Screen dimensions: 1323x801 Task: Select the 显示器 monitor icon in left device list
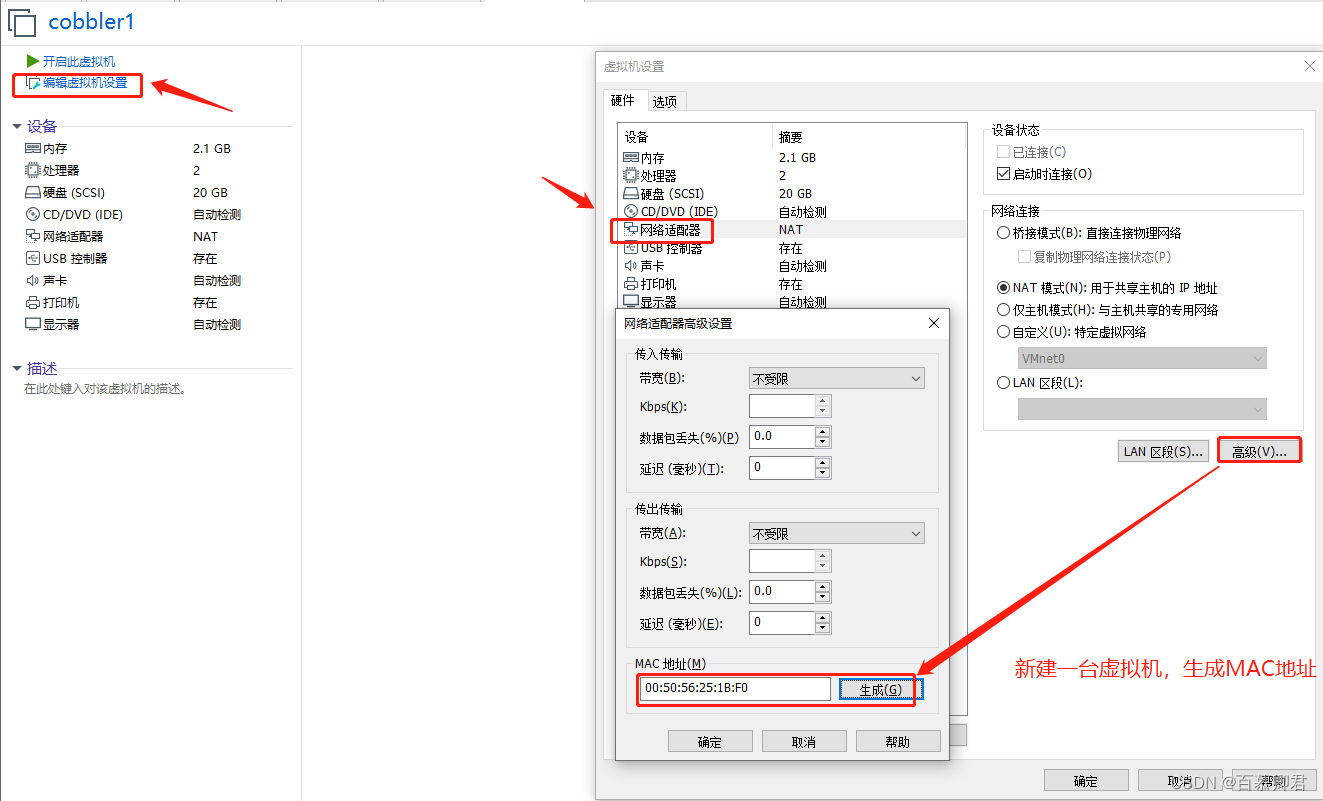[33, 324]
